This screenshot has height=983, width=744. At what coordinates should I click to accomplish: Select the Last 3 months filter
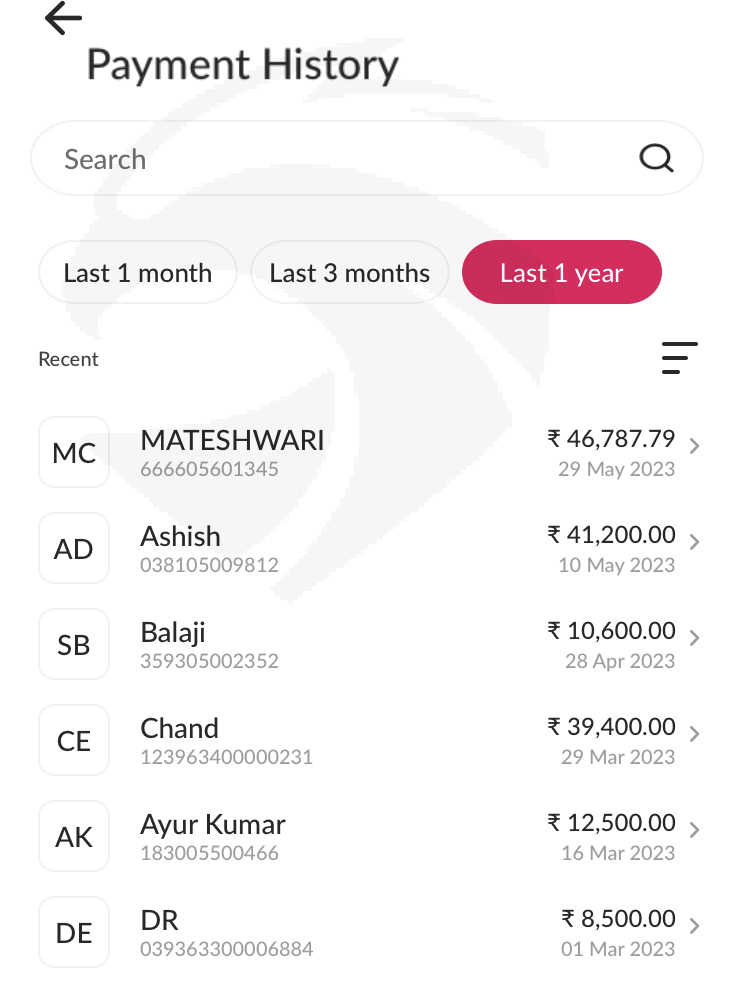tap(350, 273)
